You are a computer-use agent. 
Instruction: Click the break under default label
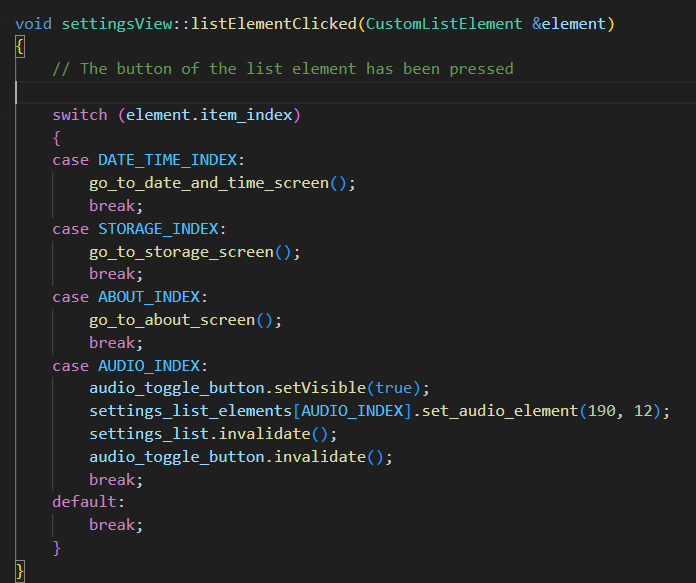coord(112,525)
